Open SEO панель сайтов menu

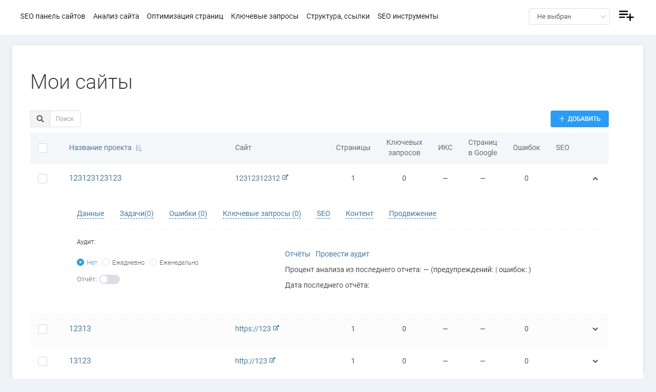coord(53,16)
